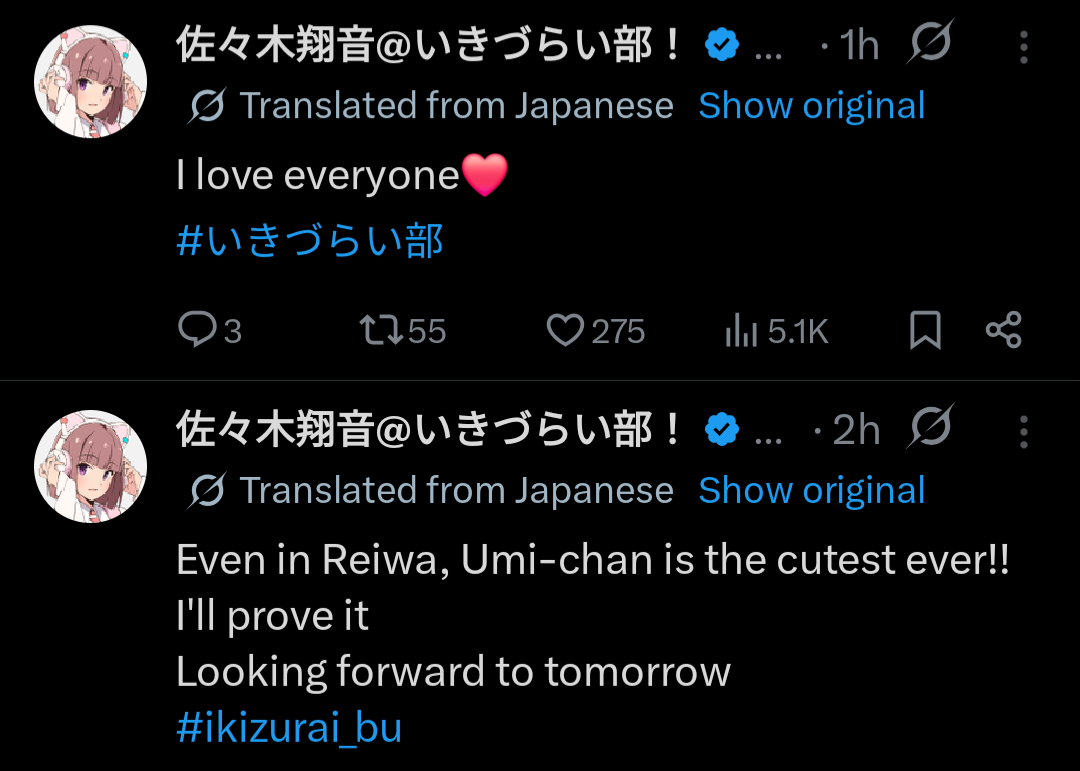Show original Japanese text of first post
Screen dimensions: 1080x771
pos(811,106)
